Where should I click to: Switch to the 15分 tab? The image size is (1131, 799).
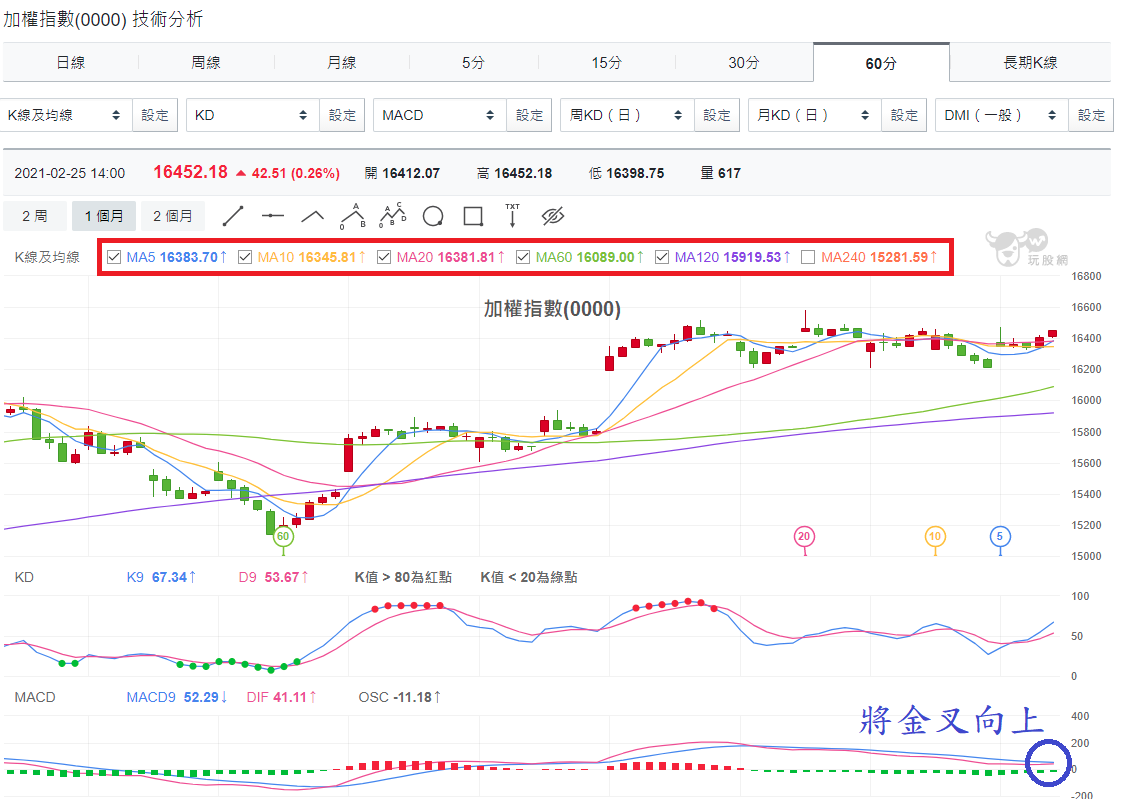[x=606, y=63]
